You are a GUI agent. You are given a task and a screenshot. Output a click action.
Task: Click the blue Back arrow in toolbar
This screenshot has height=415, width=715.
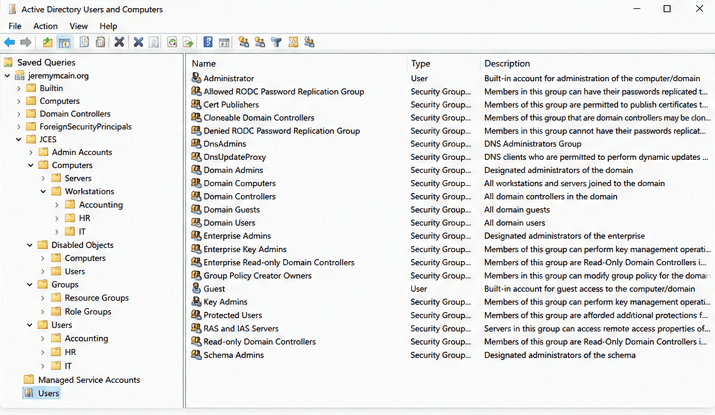click(x=10, y=42)
